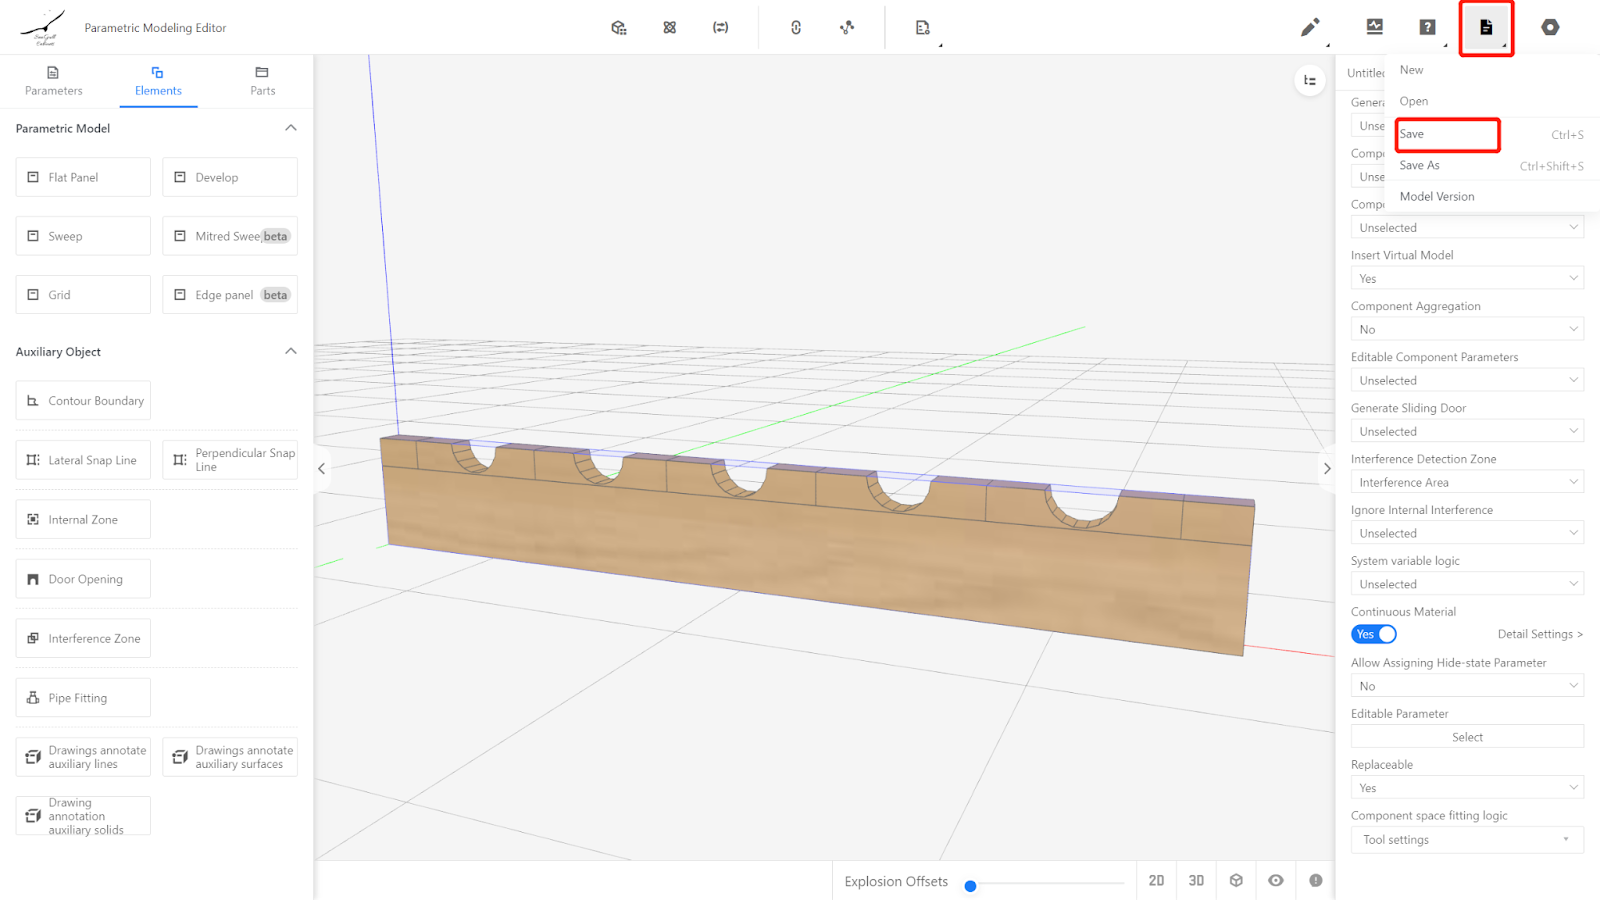Toggle the Continuous Material switch
This screenshot has width=1600, height=900.
(1374, 634)
